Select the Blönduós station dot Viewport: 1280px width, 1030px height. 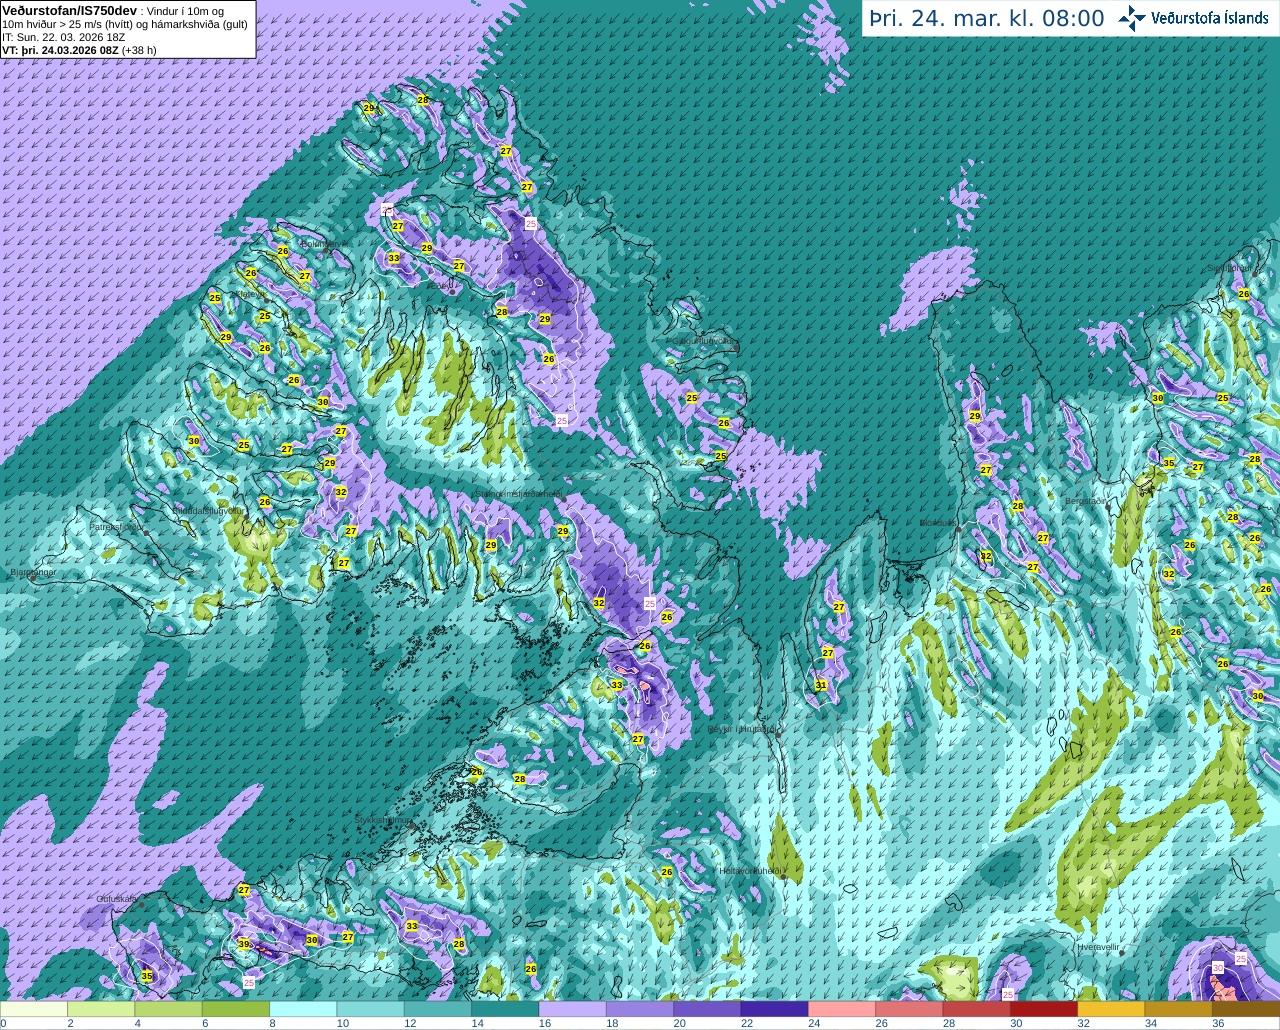(x=958, y=528)
